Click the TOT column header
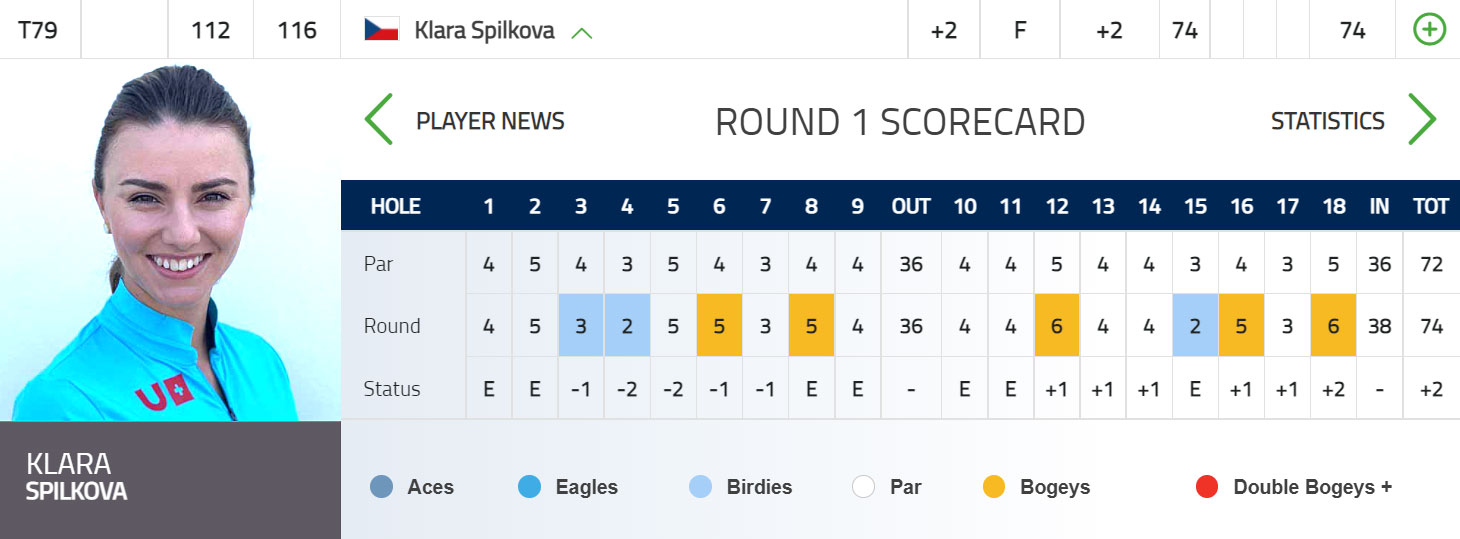The height and width of the screenshot is (539, 1460). (1431, 207)
